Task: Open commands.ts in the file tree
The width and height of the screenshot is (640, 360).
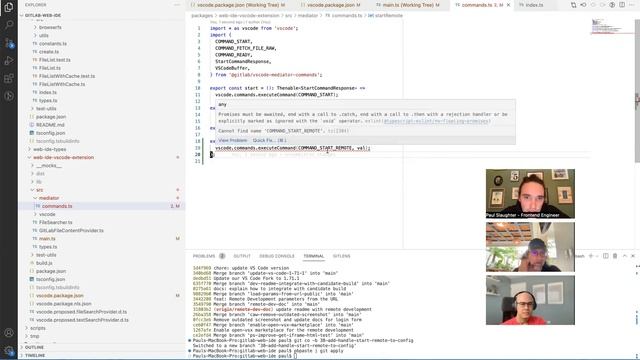Action: tap(57, 206)
